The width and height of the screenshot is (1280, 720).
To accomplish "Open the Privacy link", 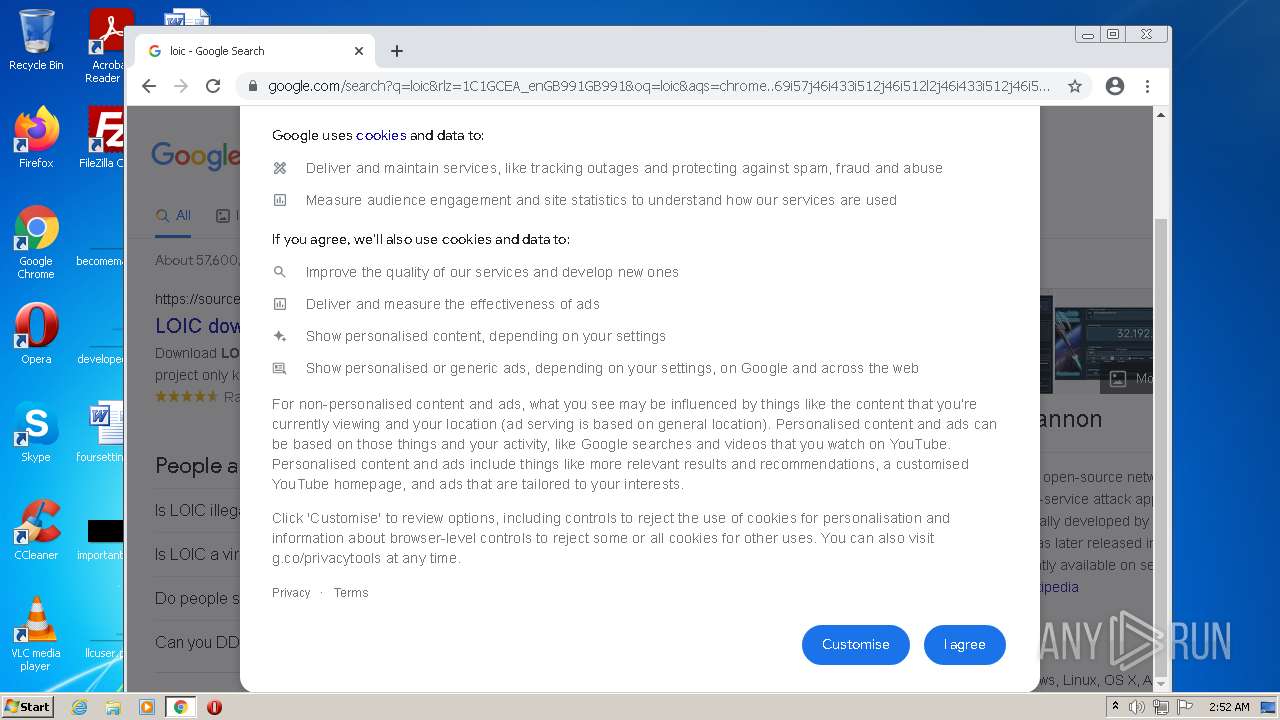I will pos(291,593).
